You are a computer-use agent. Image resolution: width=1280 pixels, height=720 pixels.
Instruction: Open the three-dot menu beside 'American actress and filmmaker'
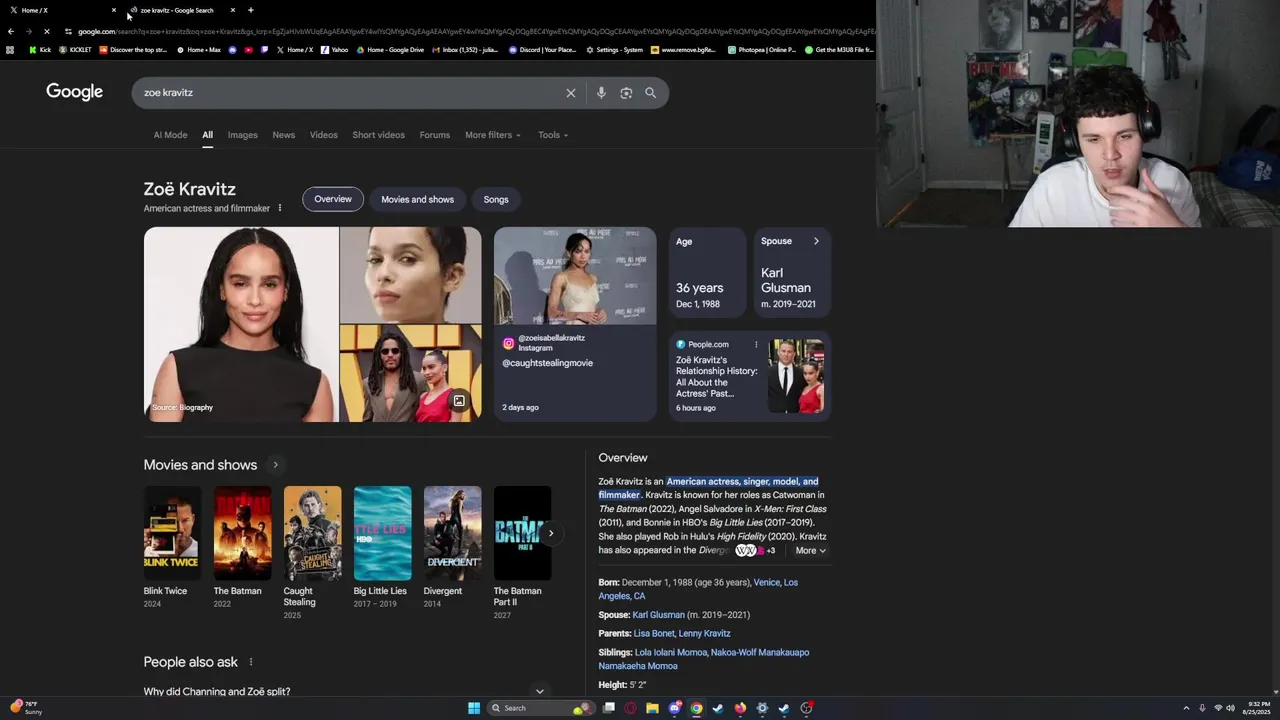coord(280,208)
